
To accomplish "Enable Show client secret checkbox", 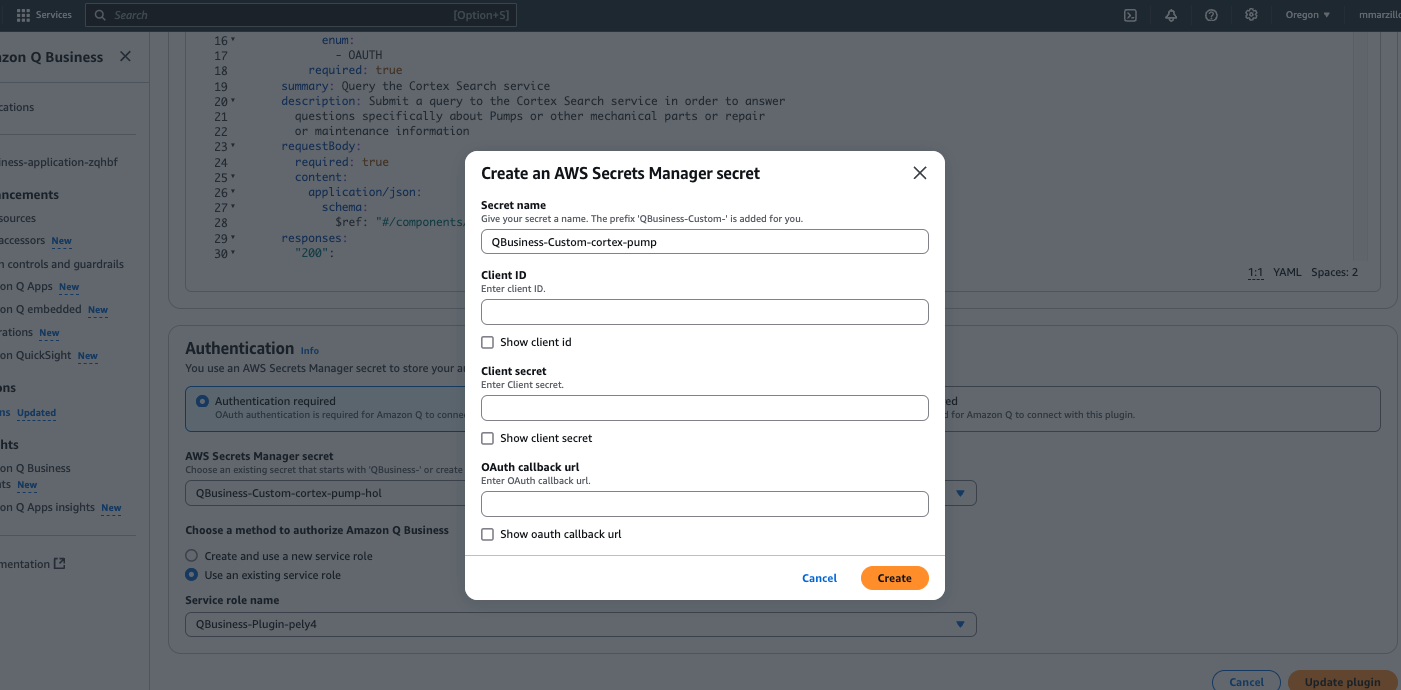I will point(488,438).
